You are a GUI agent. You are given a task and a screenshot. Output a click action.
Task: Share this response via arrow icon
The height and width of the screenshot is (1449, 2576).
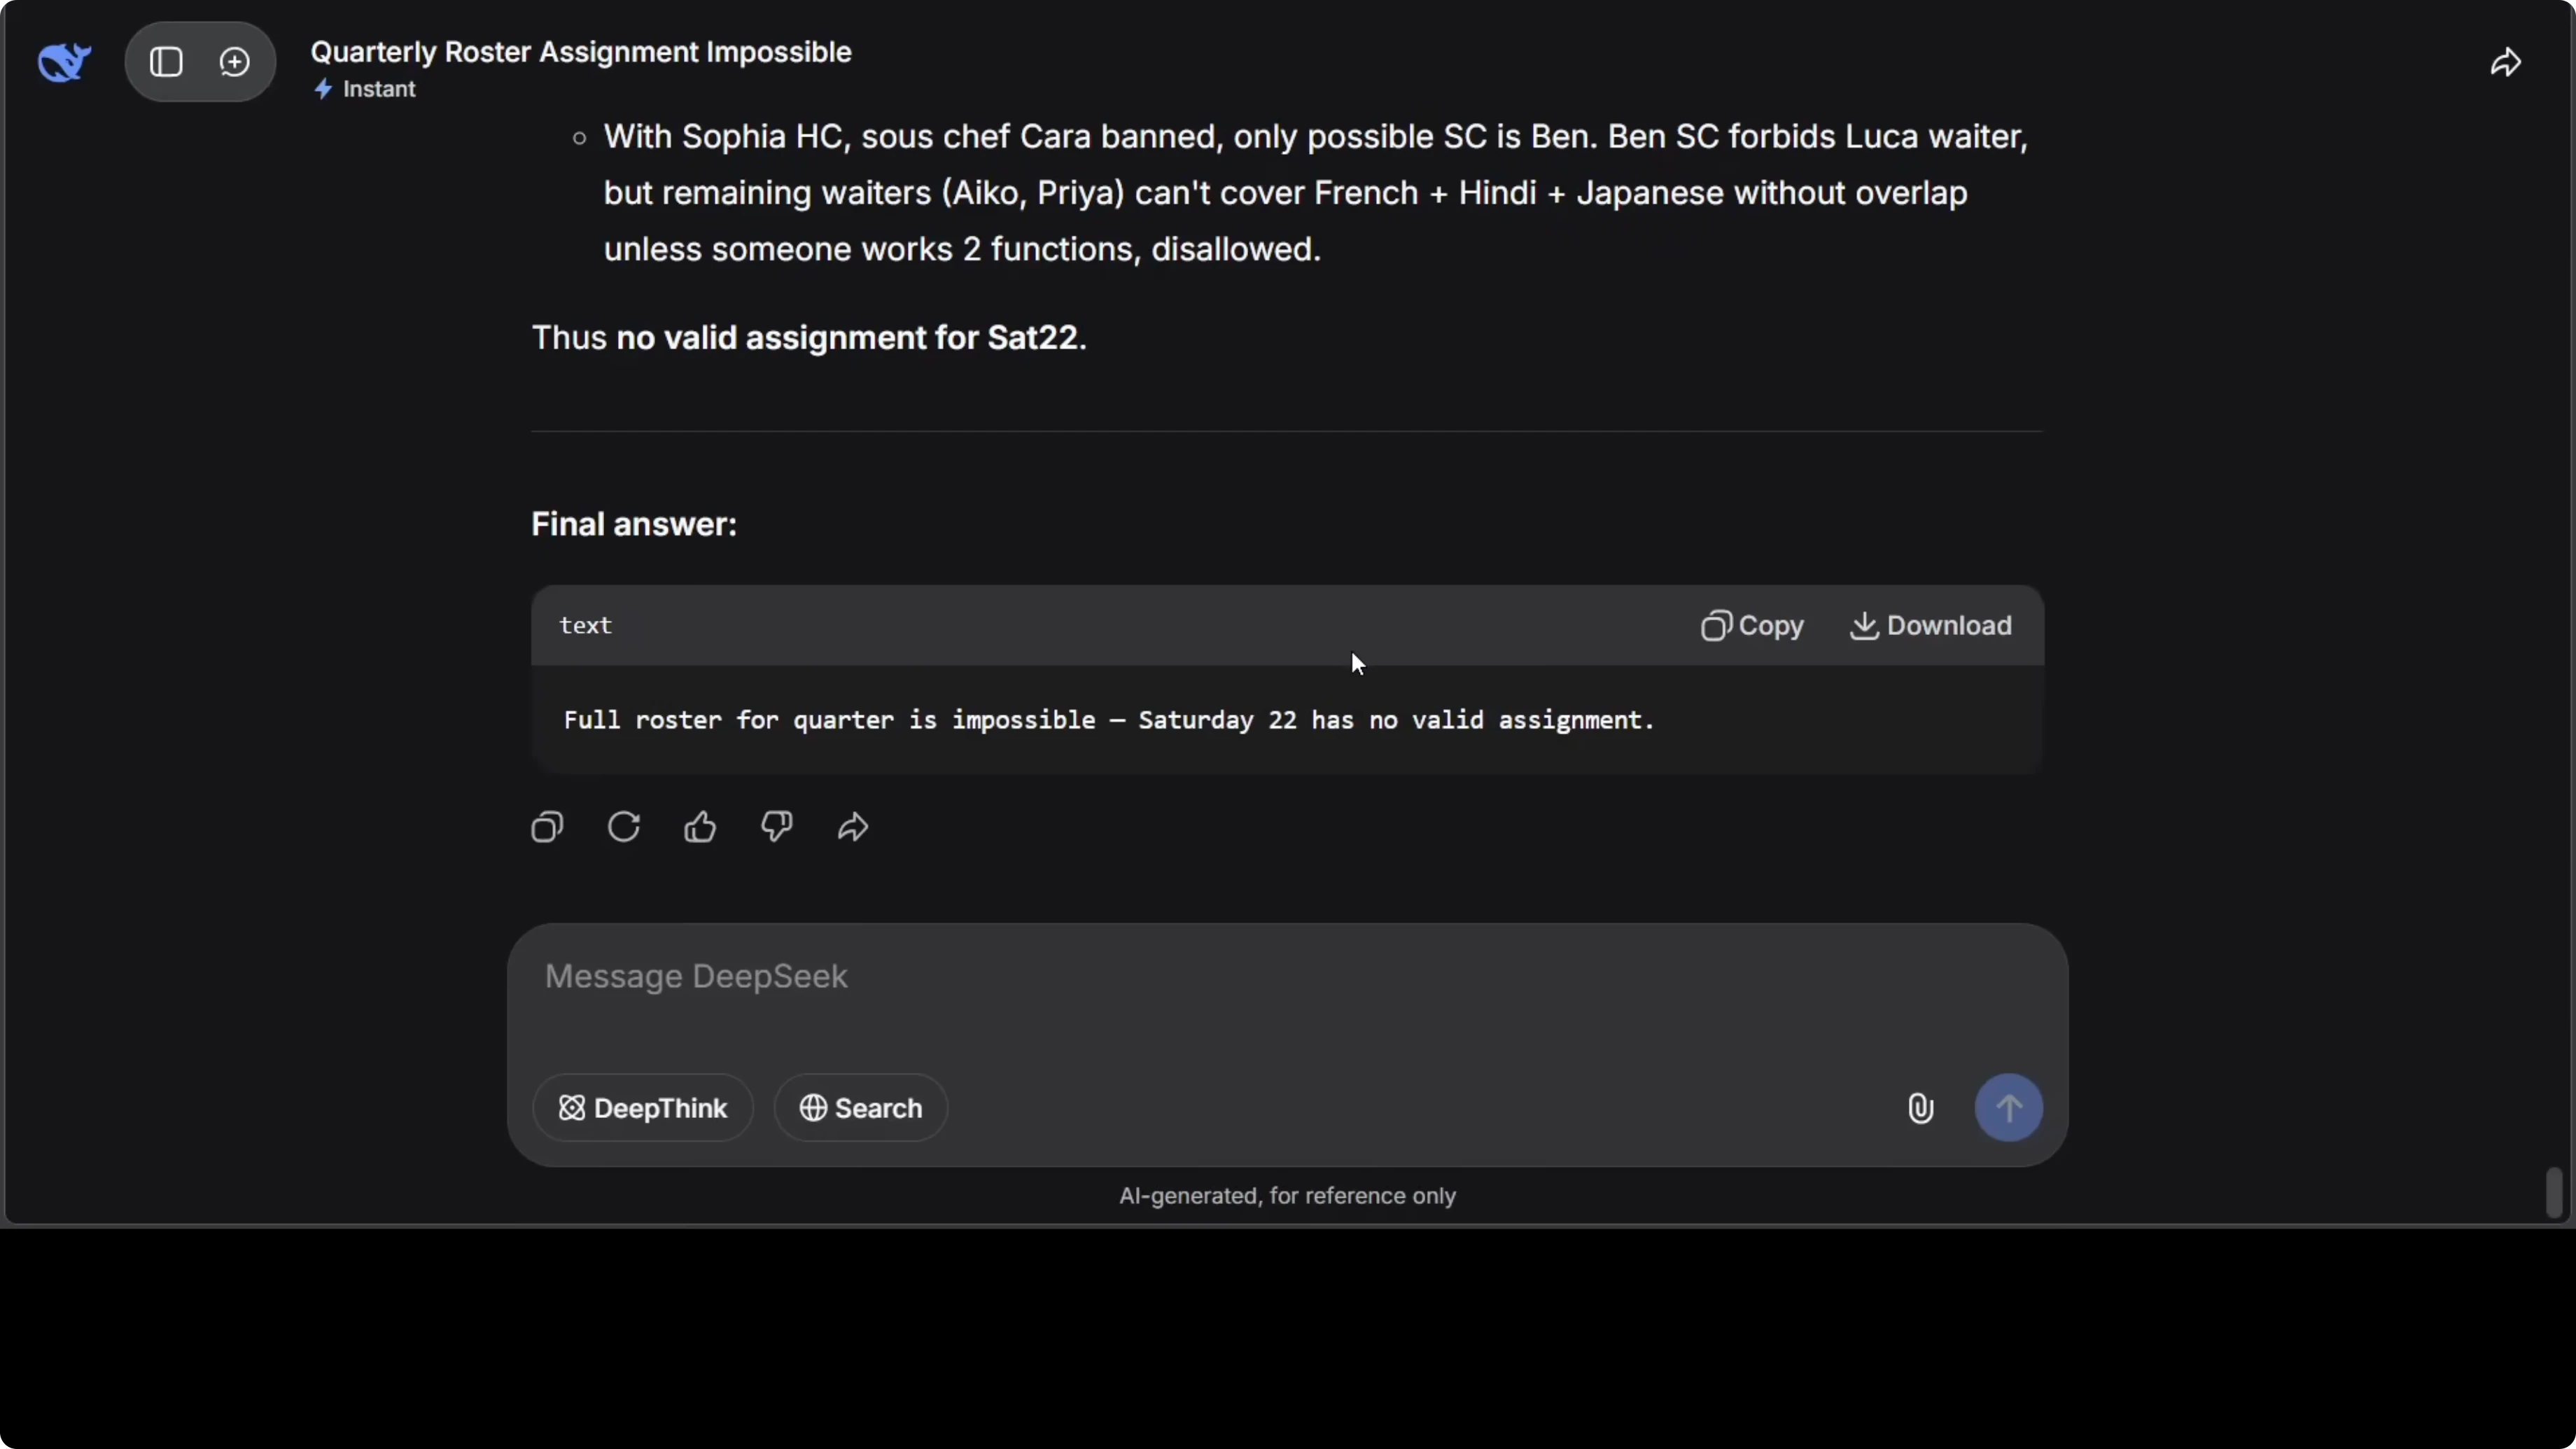tap(853, 827)
